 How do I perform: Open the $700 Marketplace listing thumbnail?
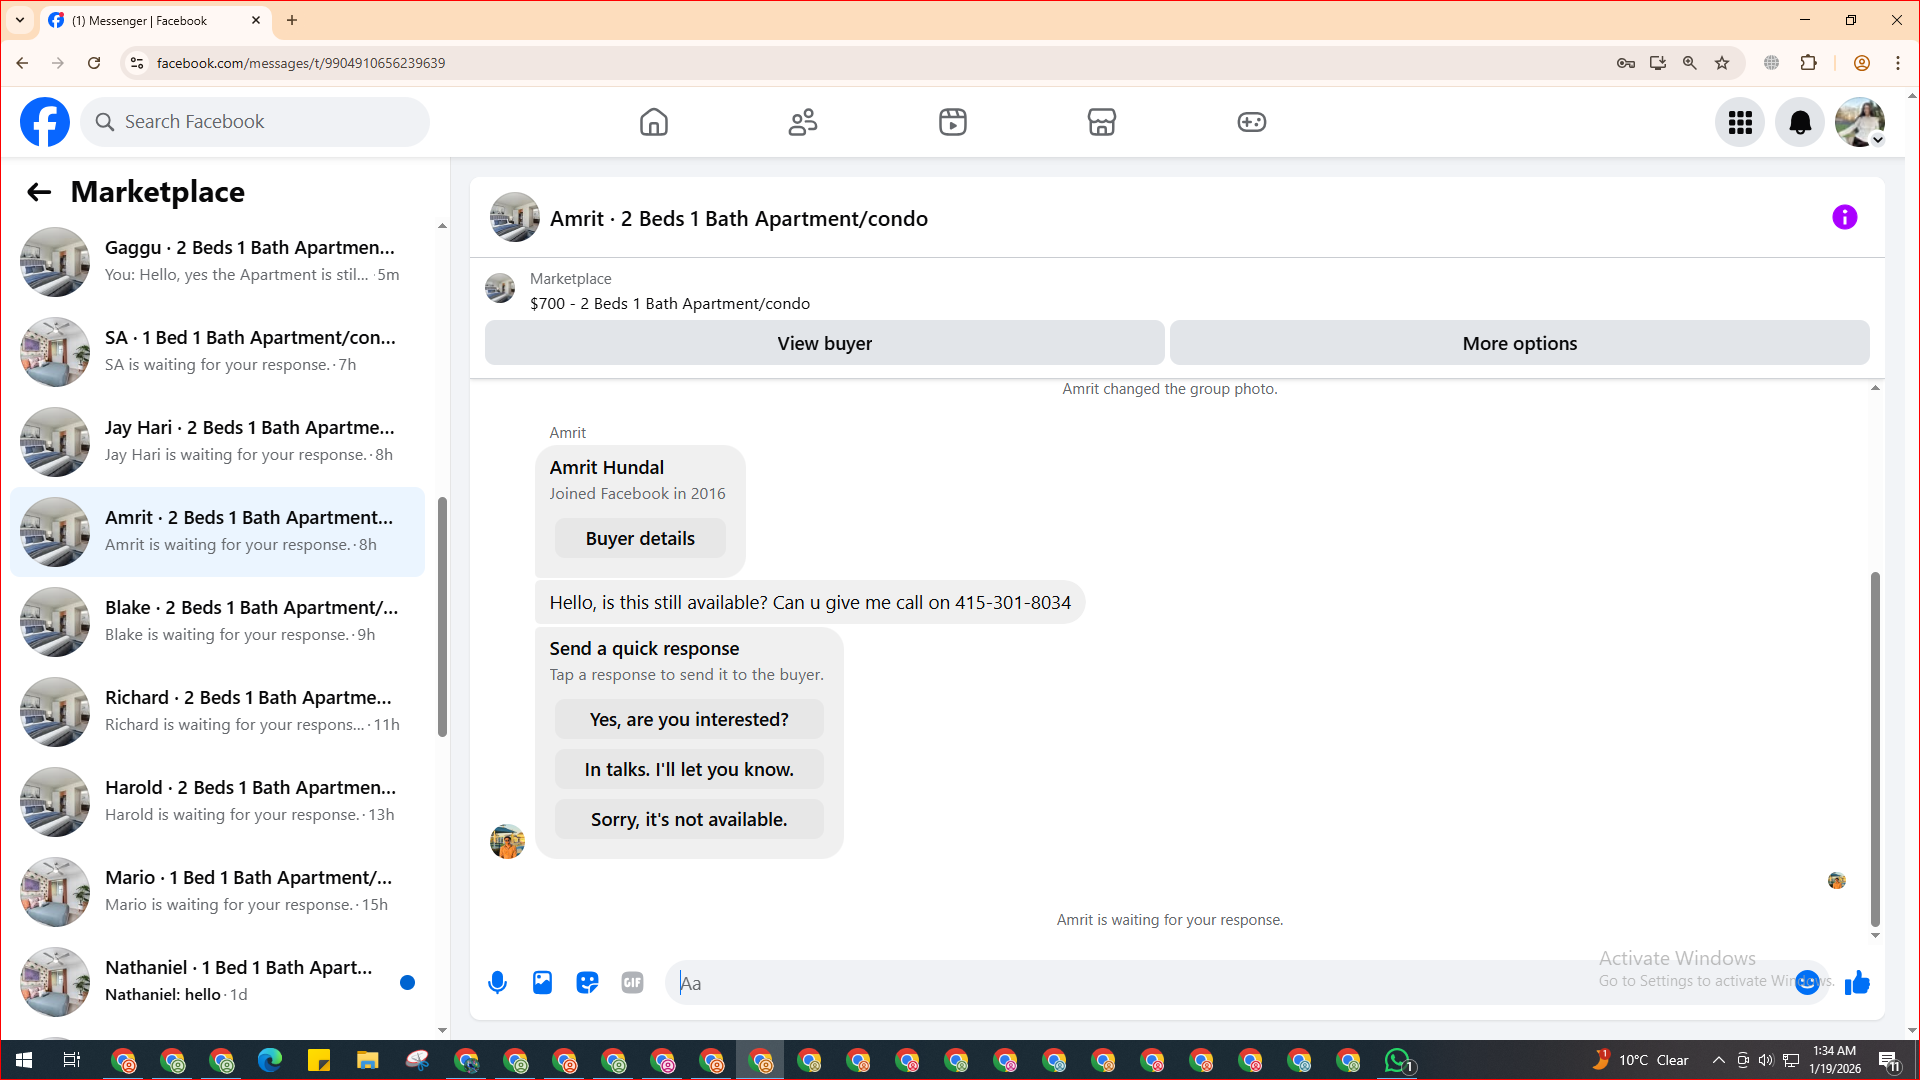tap(500, 288)
